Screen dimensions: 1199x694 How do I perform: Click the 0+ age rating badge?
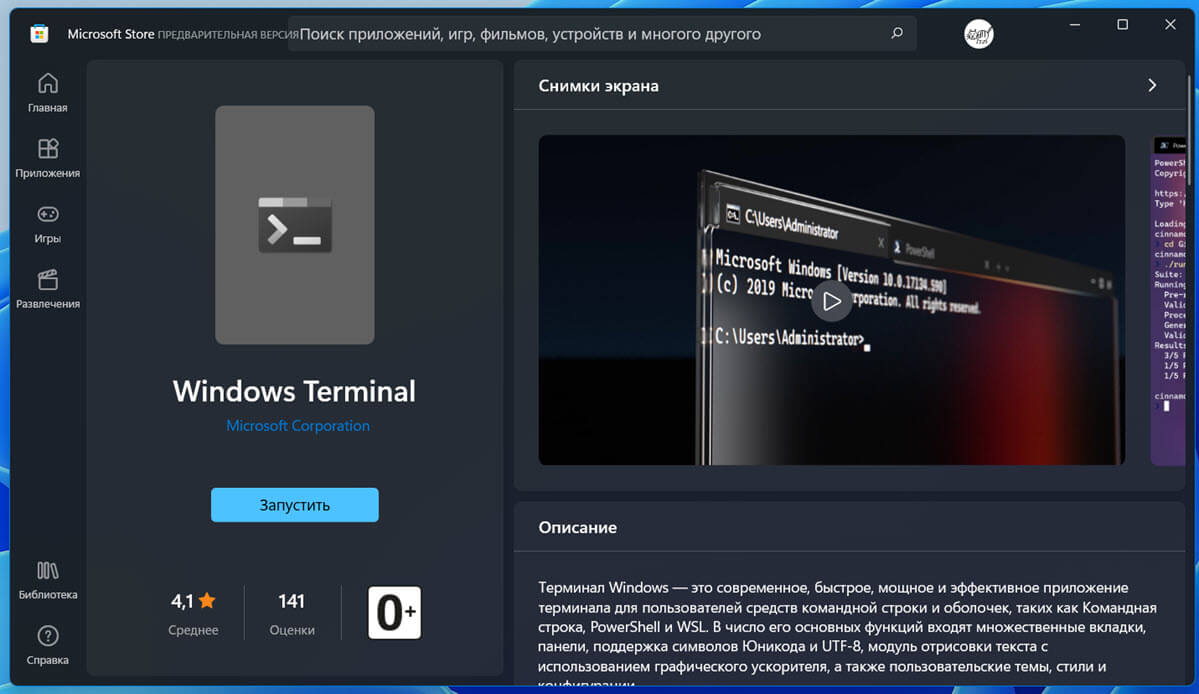click(x=395, y=612)
